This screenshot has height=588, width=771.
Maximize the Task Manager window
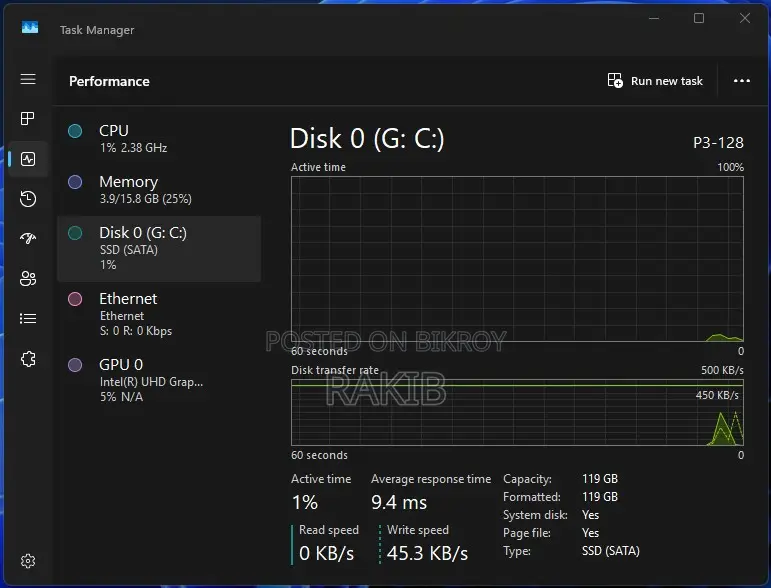pos(699,19)
